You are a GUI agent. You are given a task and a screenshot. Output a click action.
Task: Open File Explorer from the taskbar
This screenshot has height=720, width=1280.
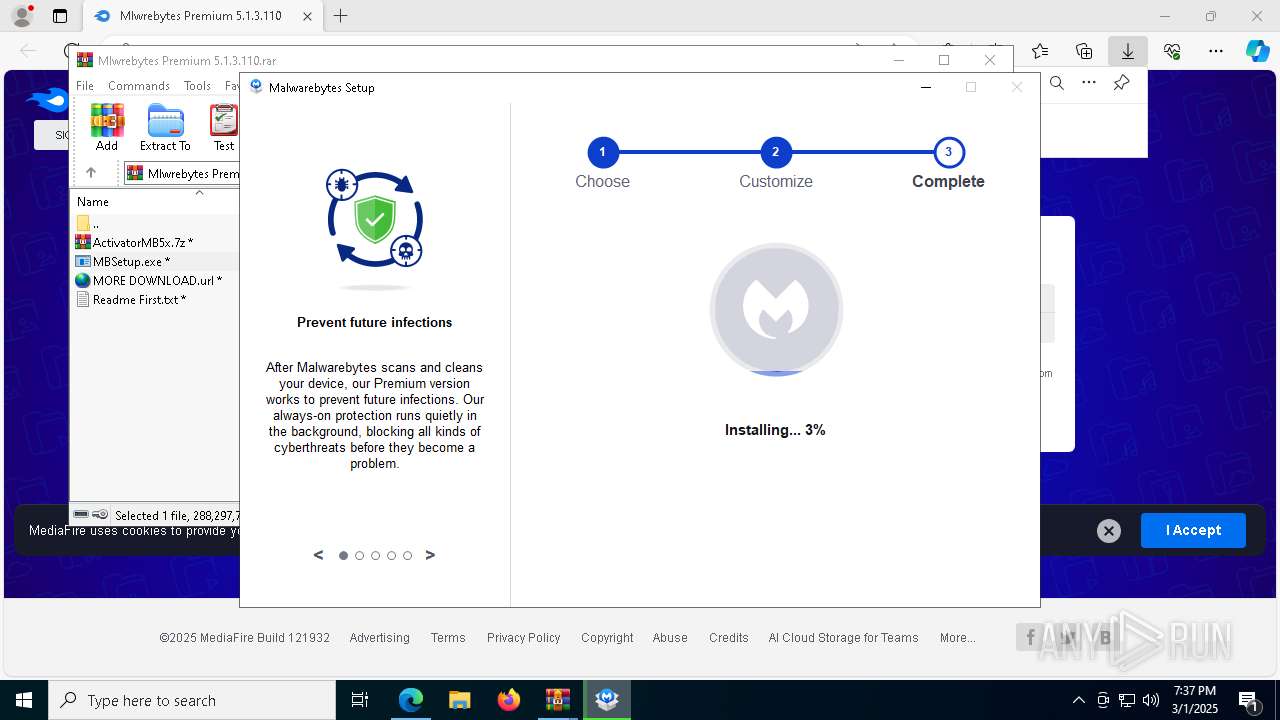(459, 700)
